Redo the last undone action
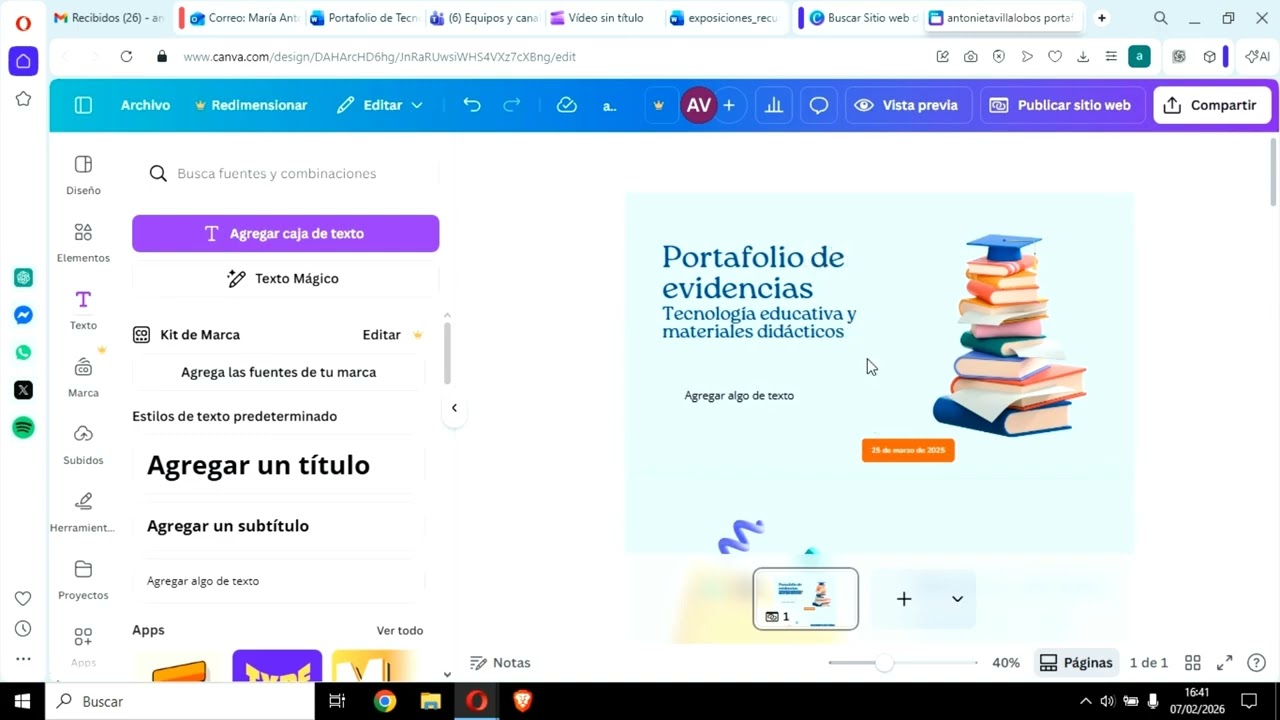Viewport: 1280px width, 720px height. [512, 105]
